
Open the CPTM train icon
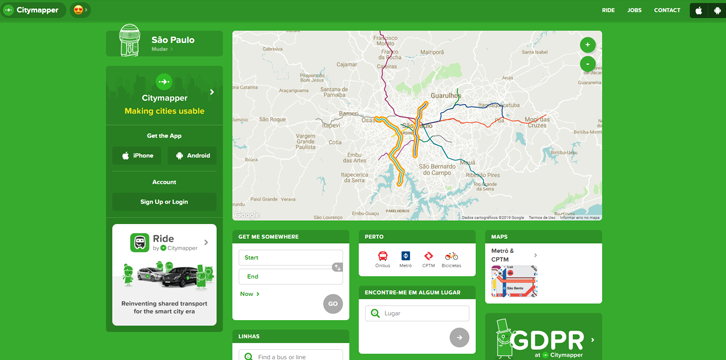click(x=429, y=256)
